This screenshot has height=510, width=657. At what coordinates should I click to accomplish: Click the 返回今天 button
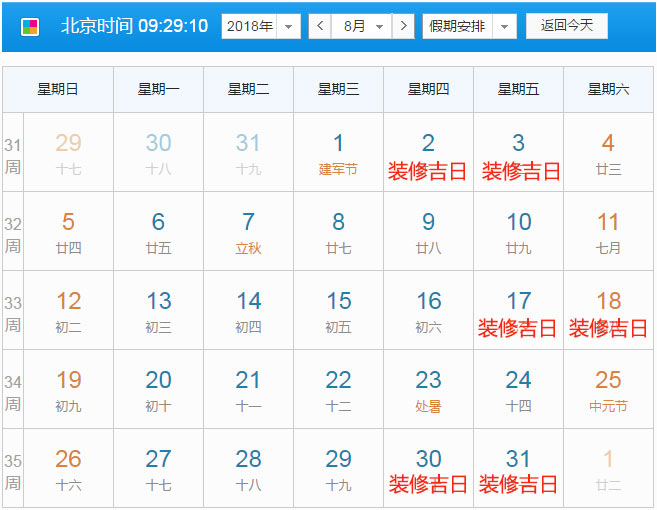pos(566,26)
